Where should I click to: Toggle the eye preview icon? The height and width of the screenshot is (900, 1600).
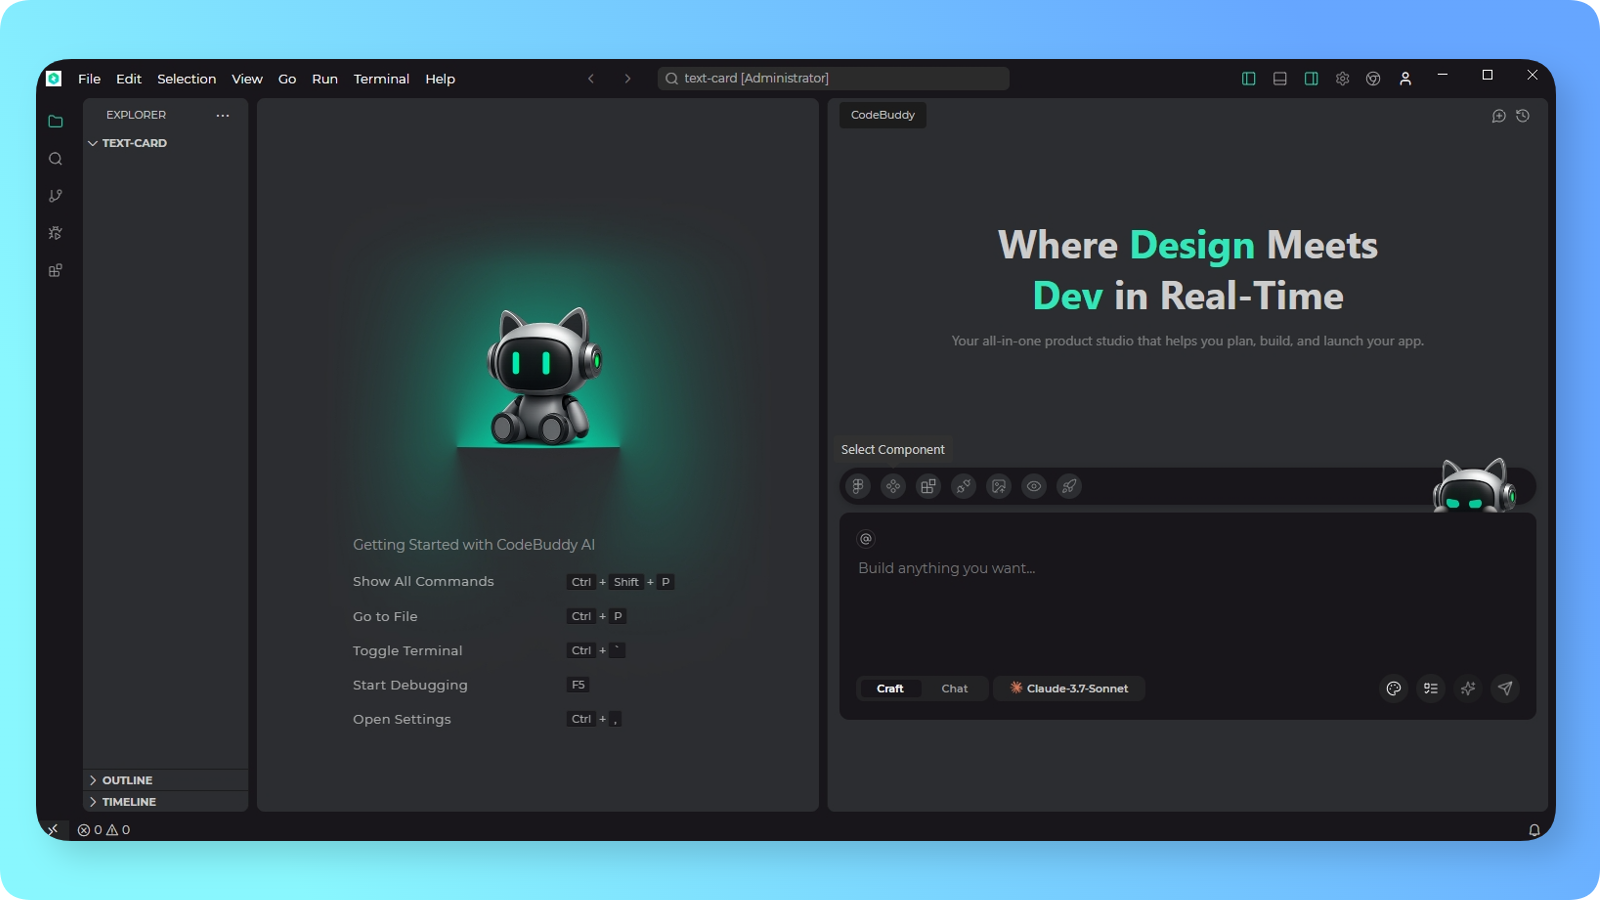1034,486
